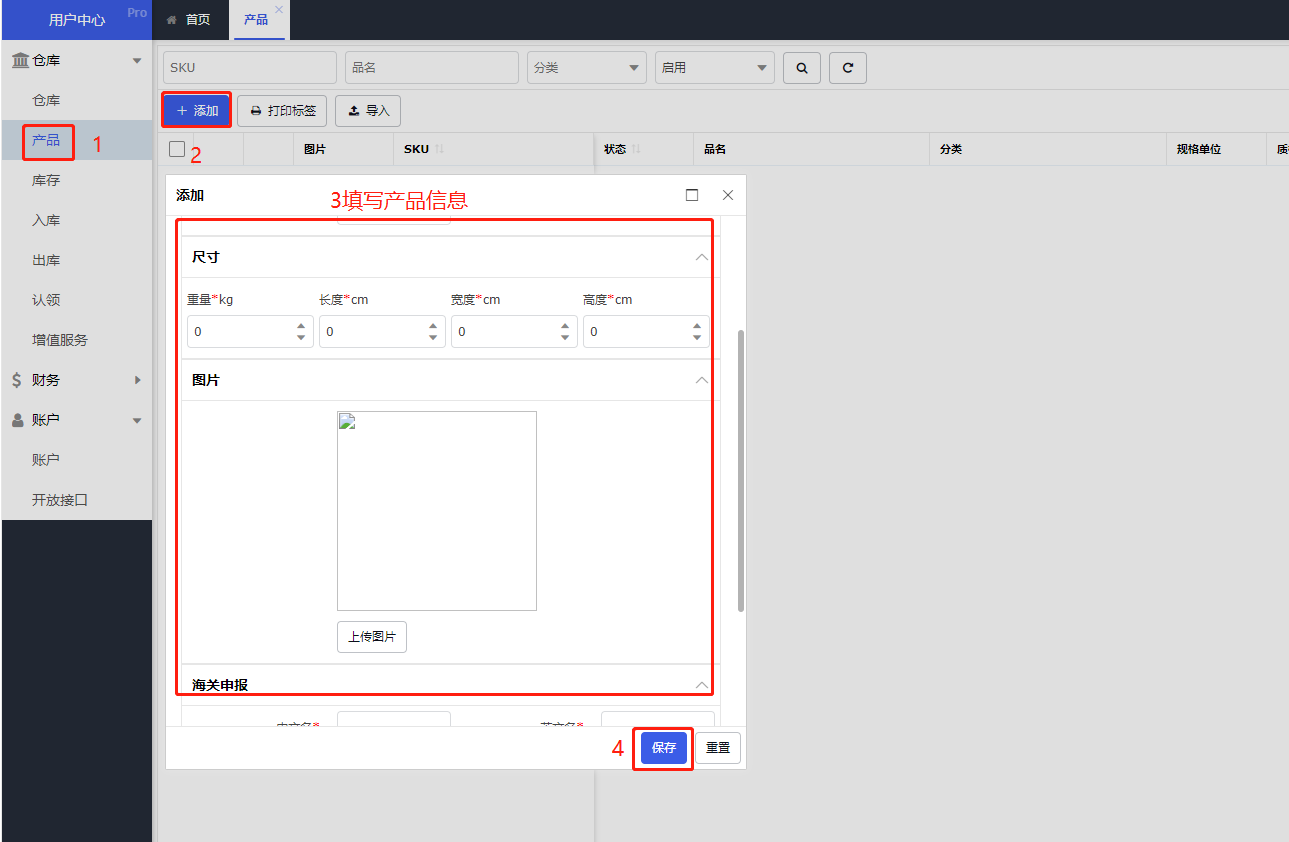Close the 添加 dialog
The image size is (1289, 842).
pyautogui.click(x=728, y=195)
